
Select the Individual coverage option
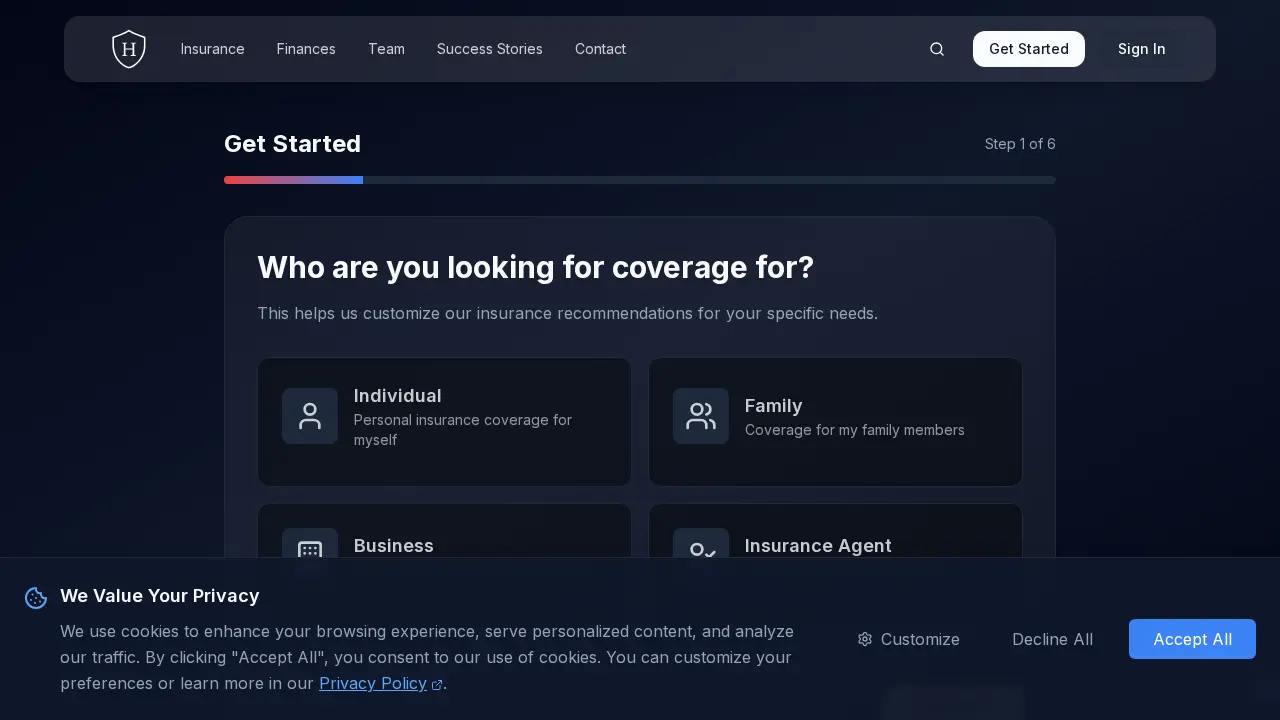[444, 422]
